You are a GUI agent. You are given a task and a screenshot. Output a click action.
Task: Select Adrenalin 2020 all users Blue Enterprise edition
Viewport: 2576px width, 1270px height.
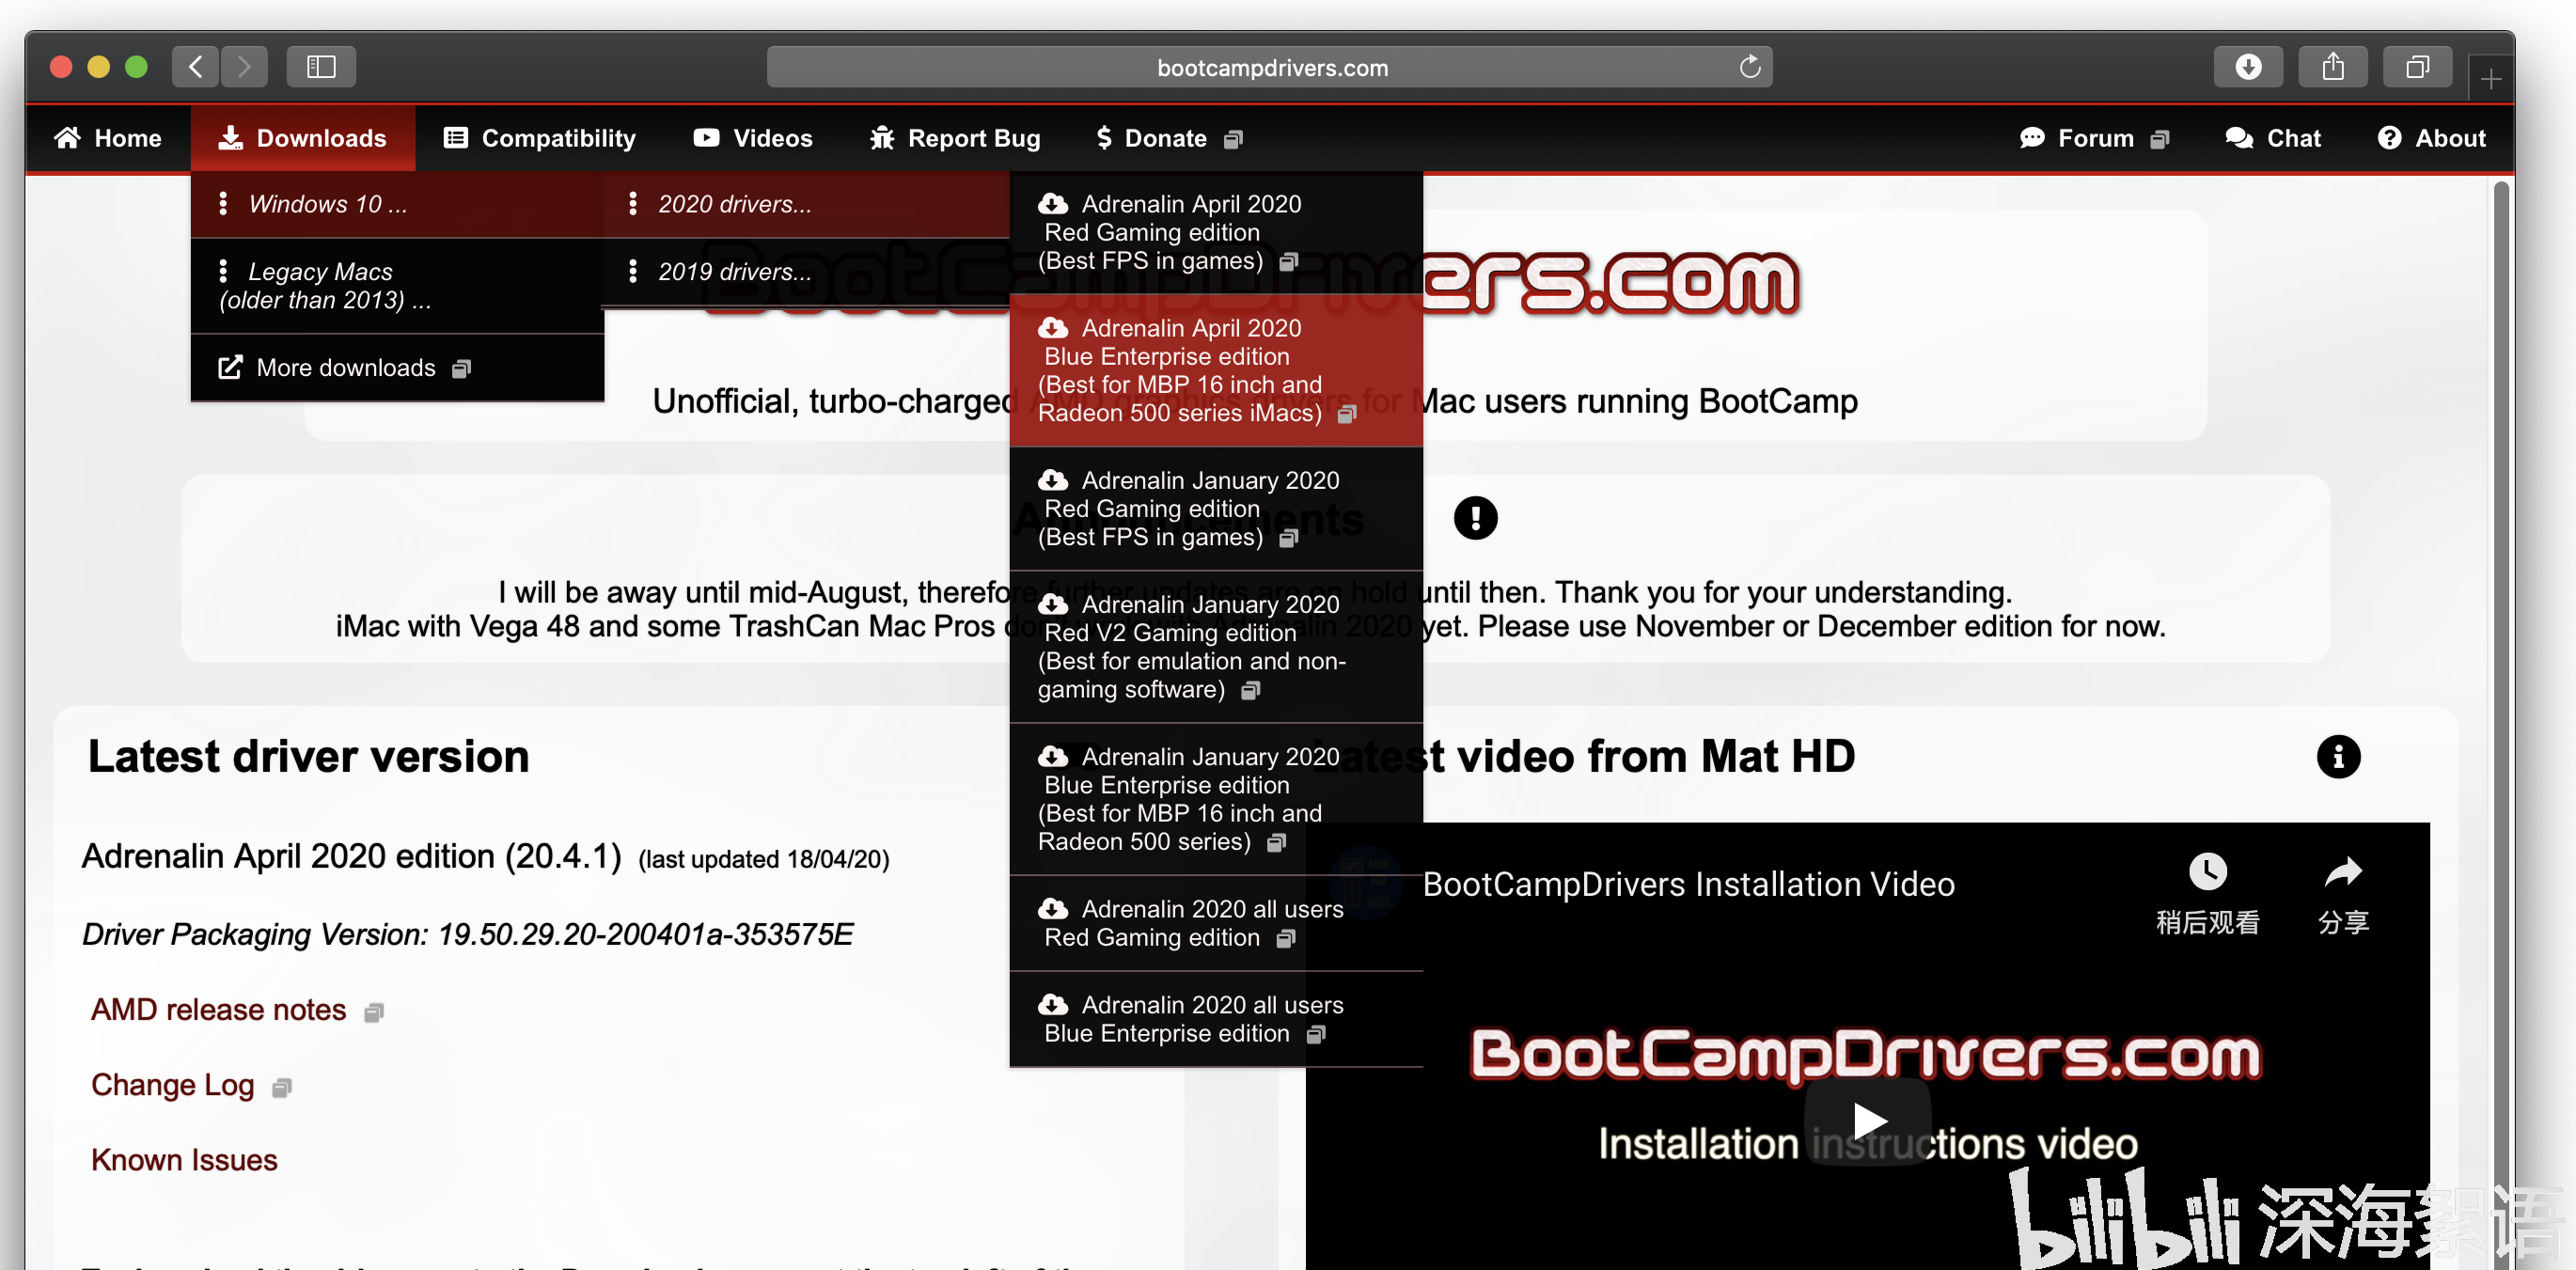coord(1216,1019)
